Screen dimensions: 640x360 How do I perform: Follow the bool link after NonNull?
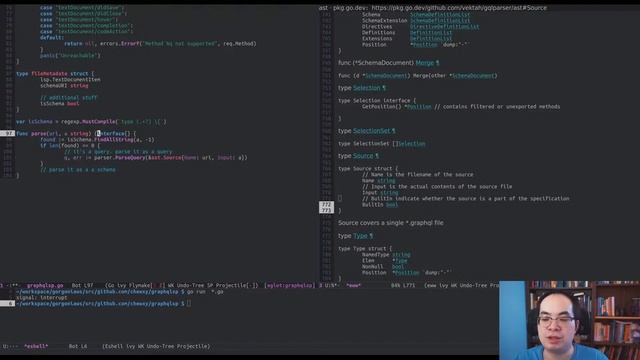click(x=398, y=267)
